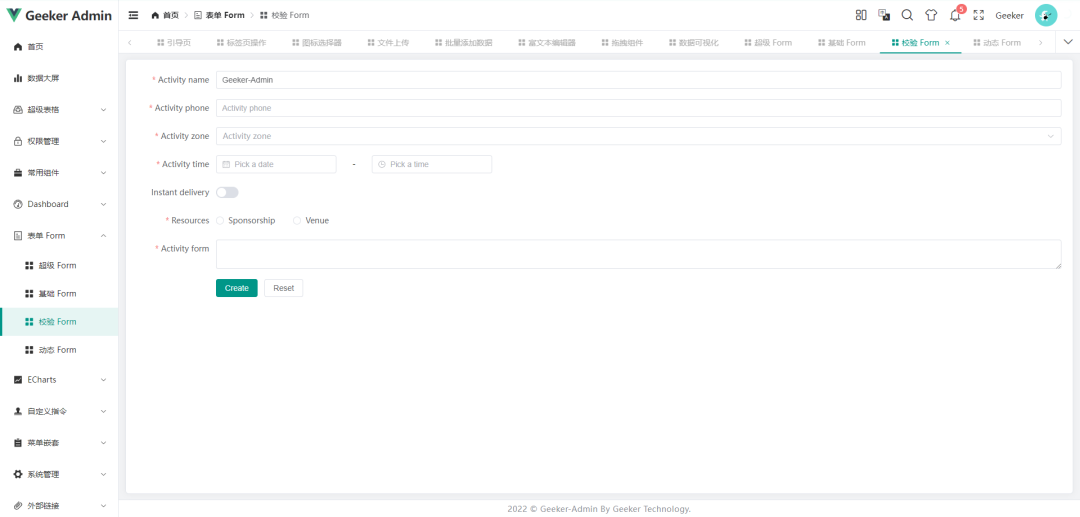Open the tabs more-options dropdown arrow
This screenshot has height=517, width=1080.
pyautogui.click(x=1068, y=42)
